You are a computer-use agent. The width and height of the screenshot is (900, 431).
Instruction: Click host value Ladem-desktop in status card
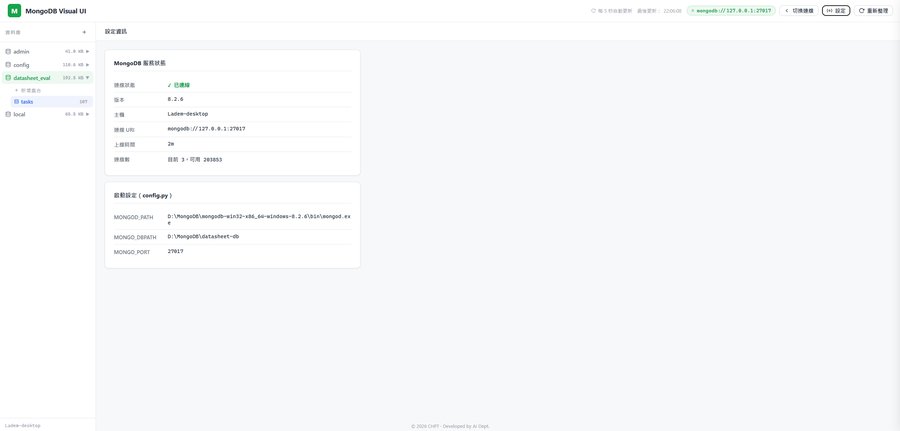click(x=188, y=114)
